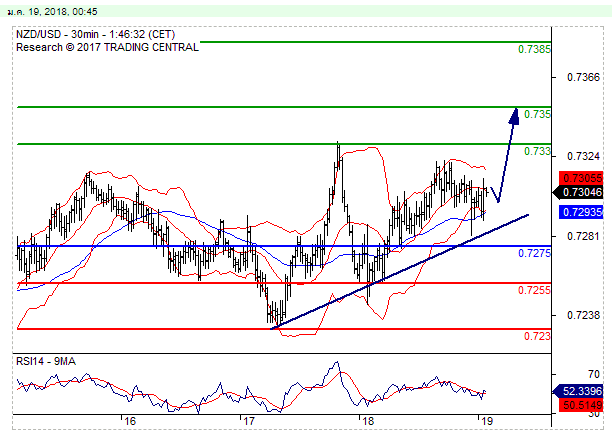Click the blue 0.7275 pivot label

[534, 253]
